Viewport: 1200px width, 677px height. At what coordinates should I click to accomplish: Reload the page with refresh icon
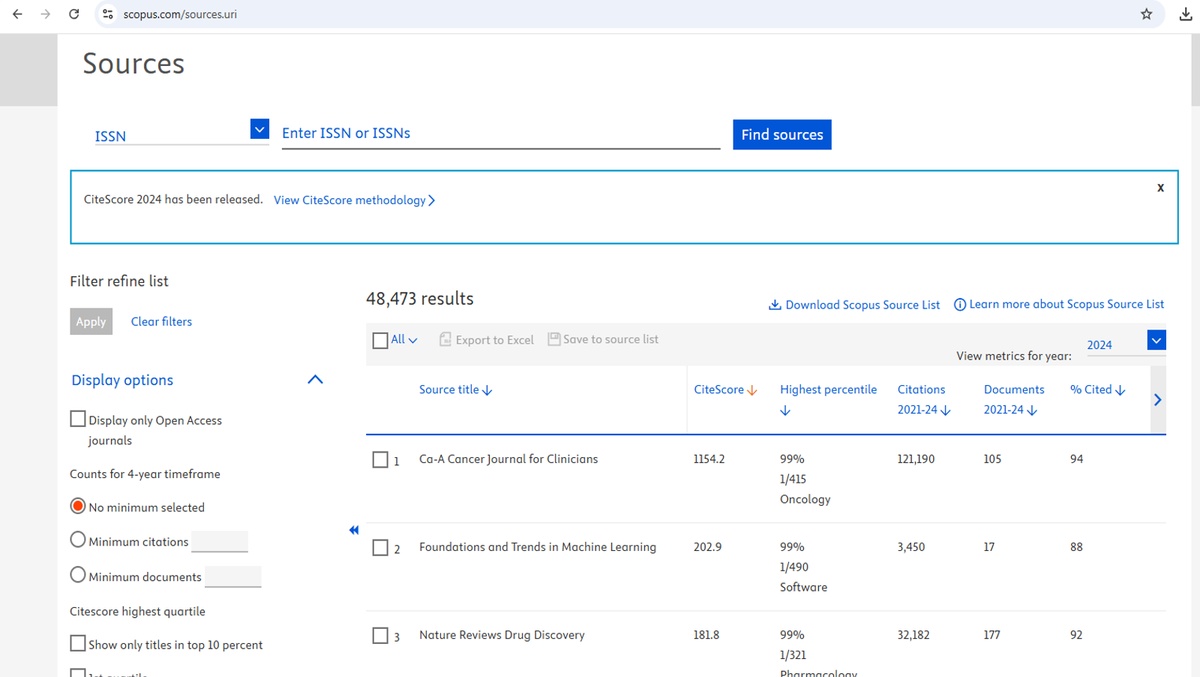(x=74, y=14)
